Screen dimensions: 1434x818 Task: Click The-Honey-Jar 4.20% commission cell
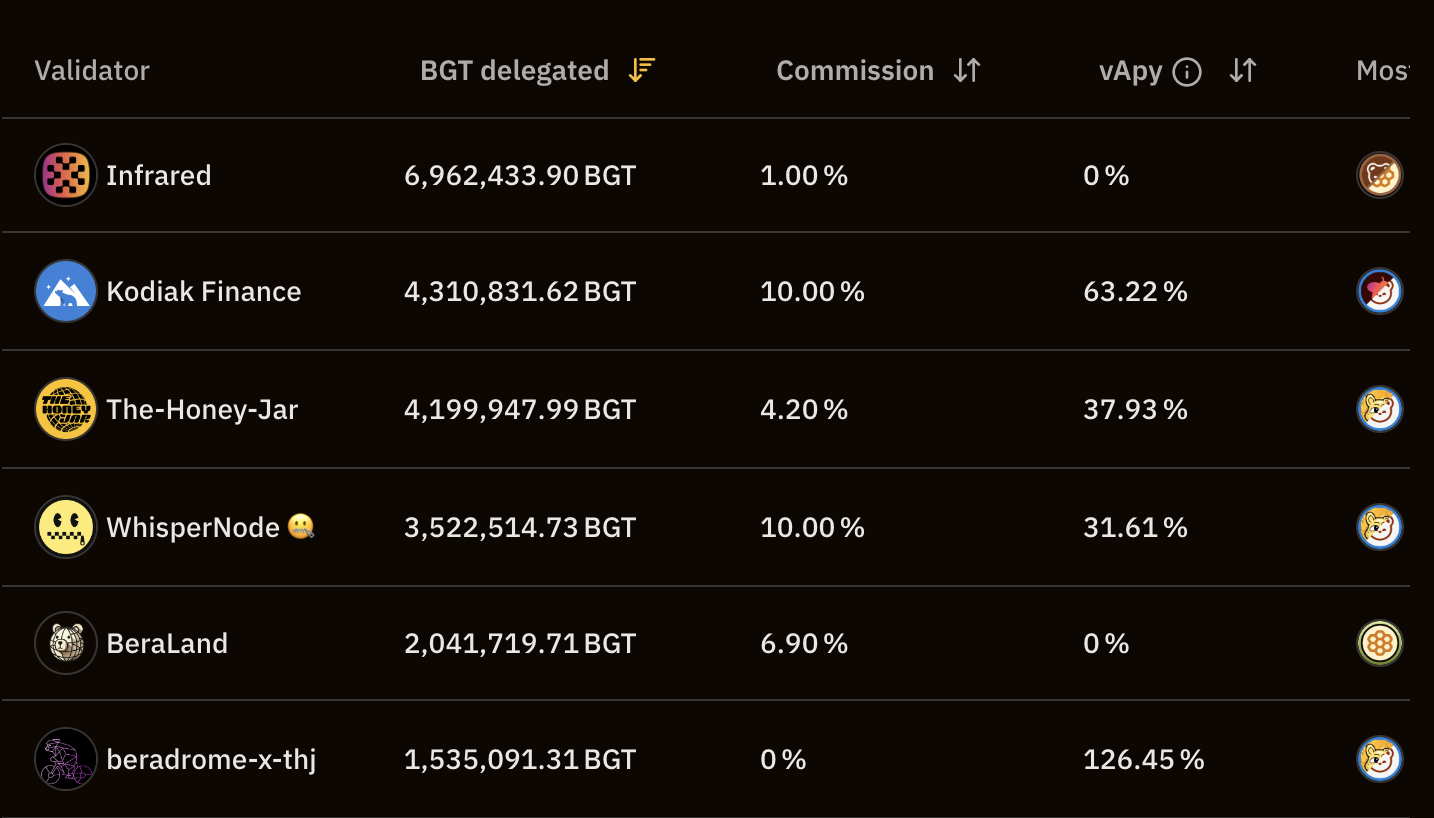tap(804, 409)
